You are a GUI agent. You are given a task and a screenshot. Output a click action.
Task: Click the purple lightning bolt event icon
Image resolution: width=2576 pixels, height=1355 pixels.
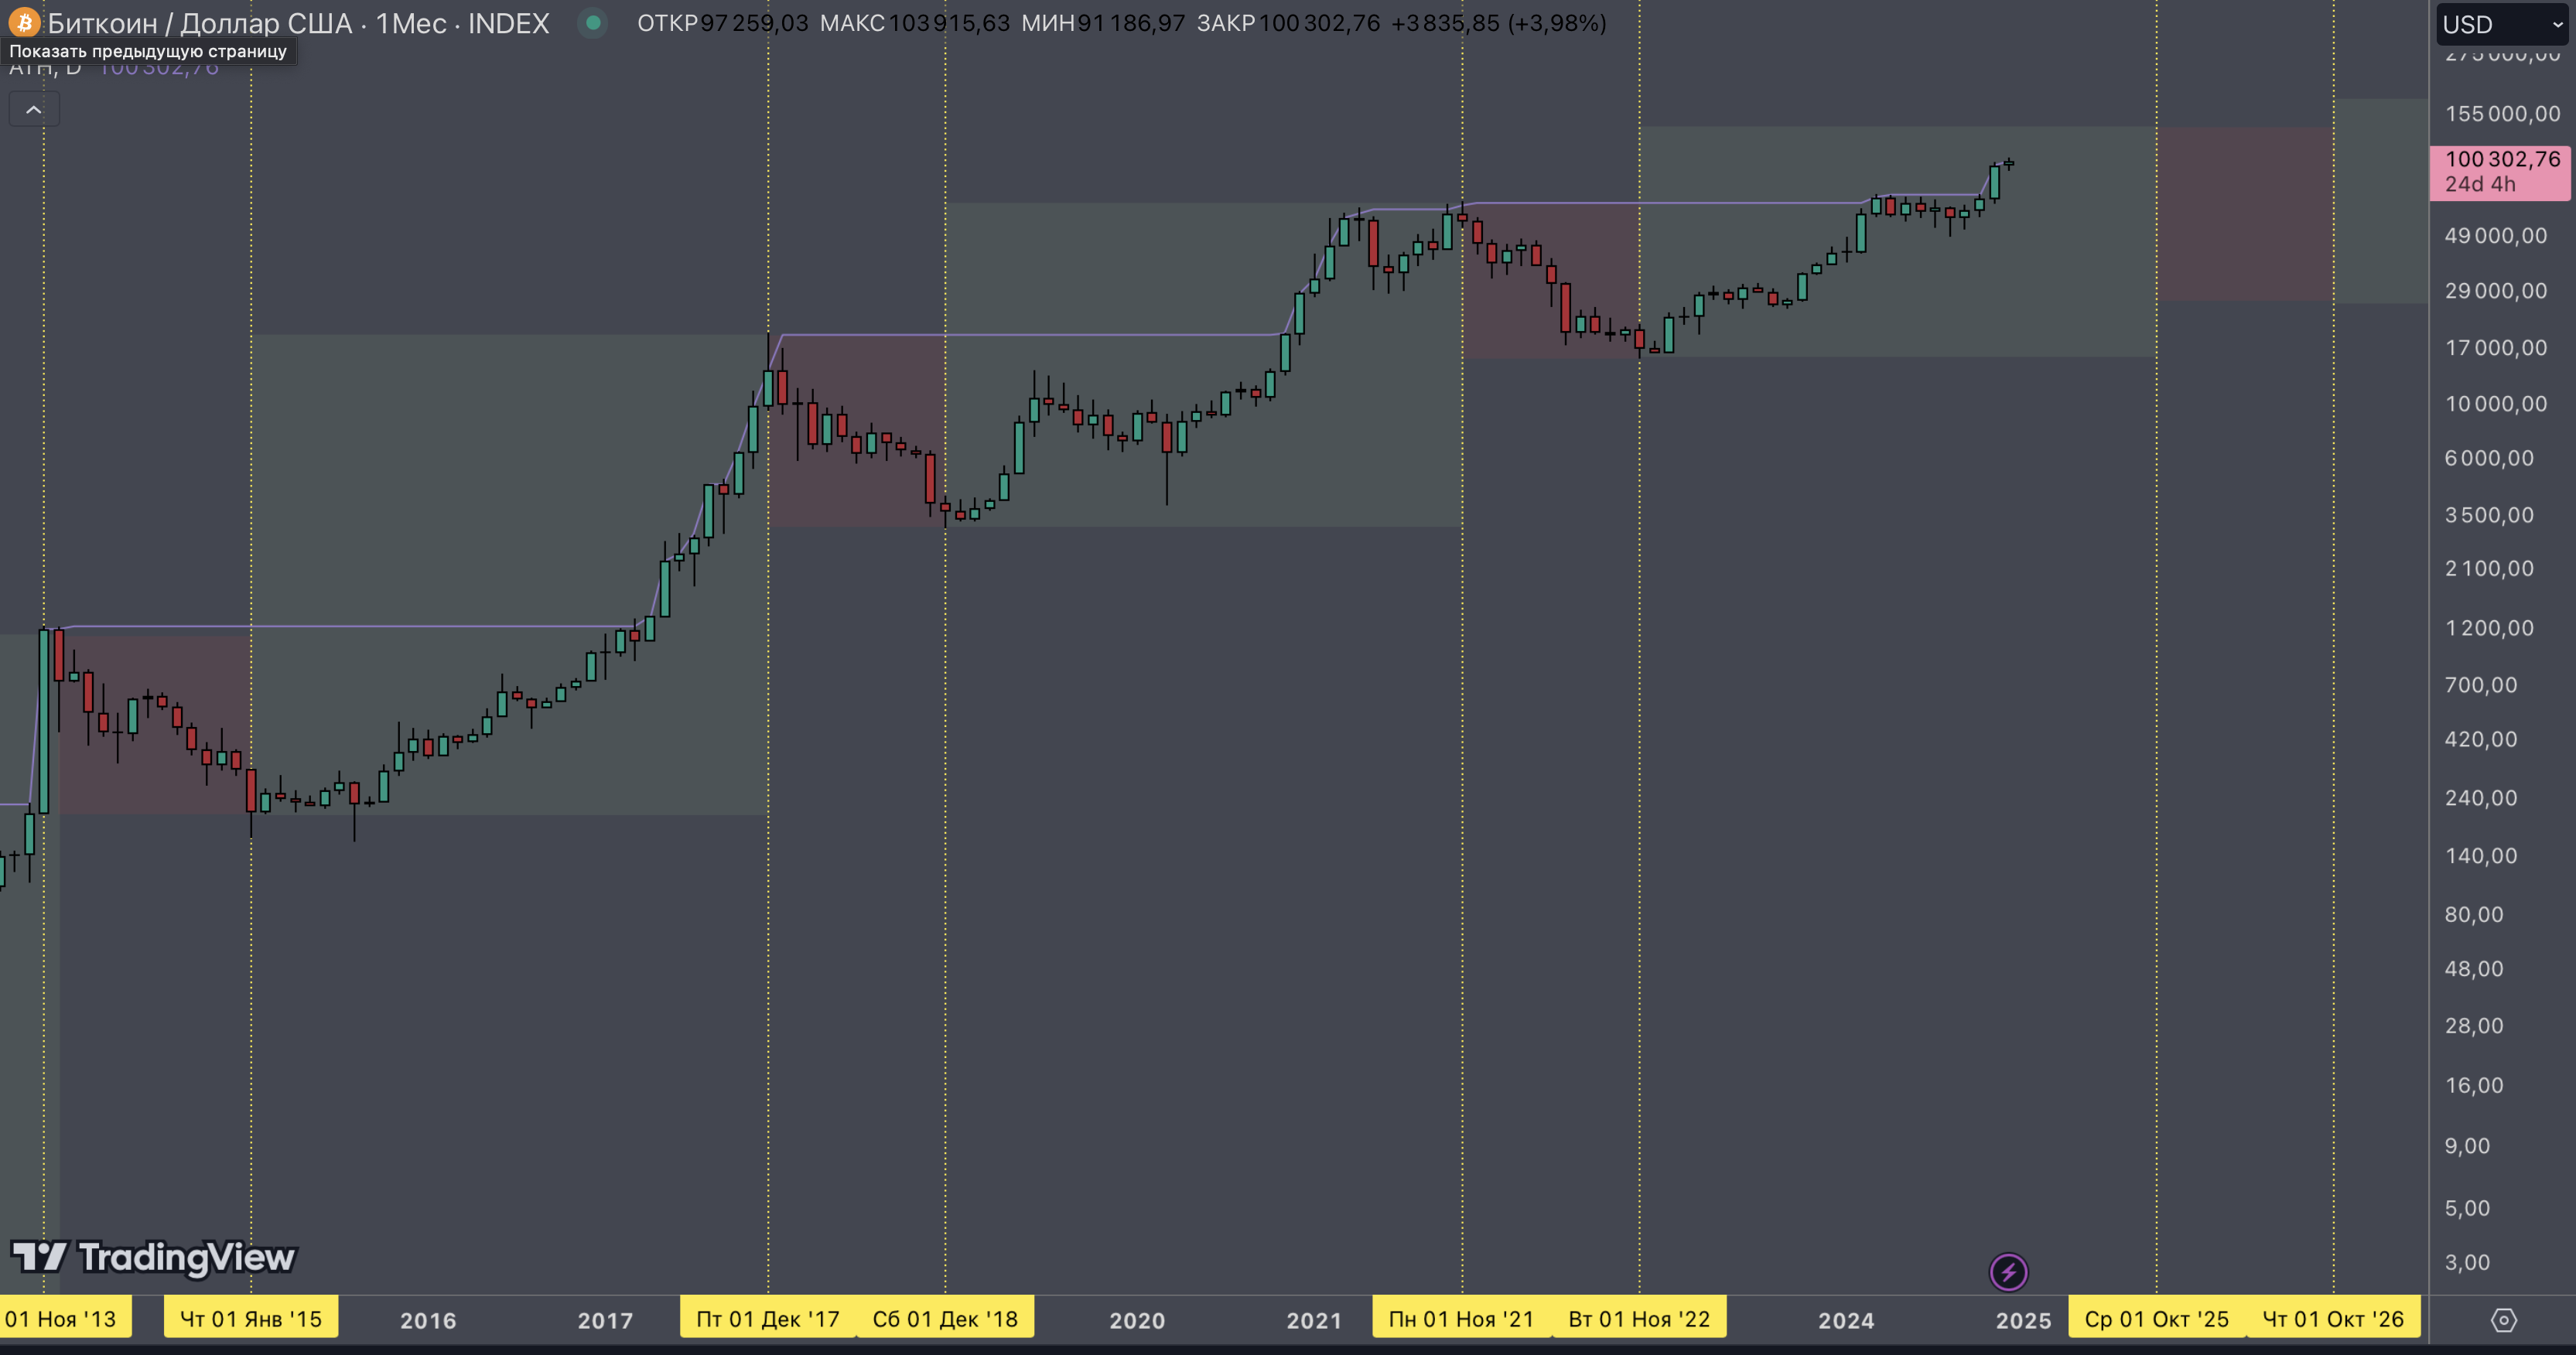pos(2008,1272)
